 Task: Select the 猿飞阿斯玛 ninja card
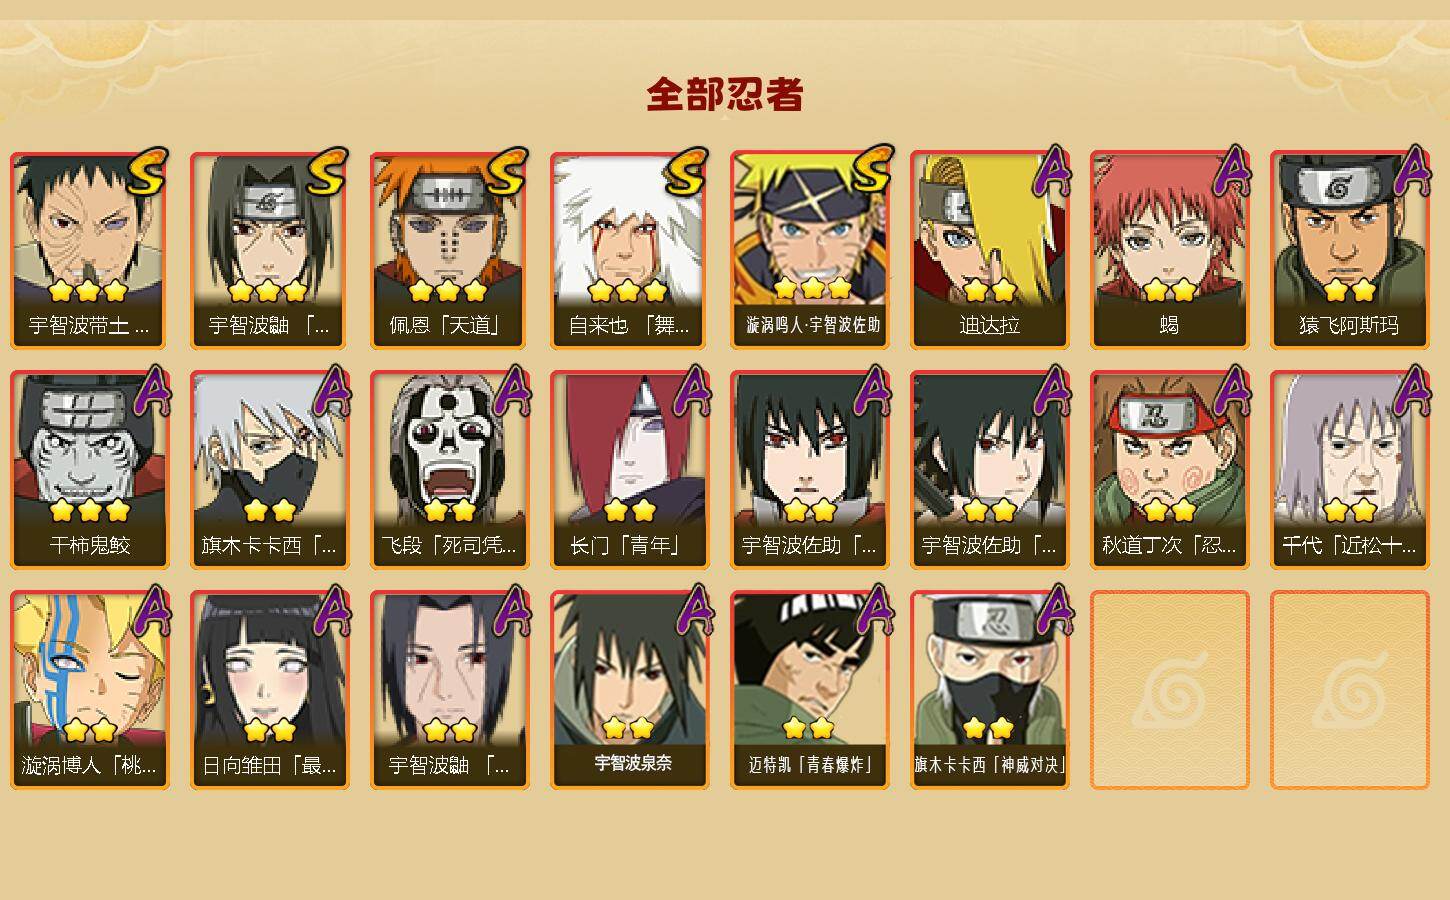1349,250
